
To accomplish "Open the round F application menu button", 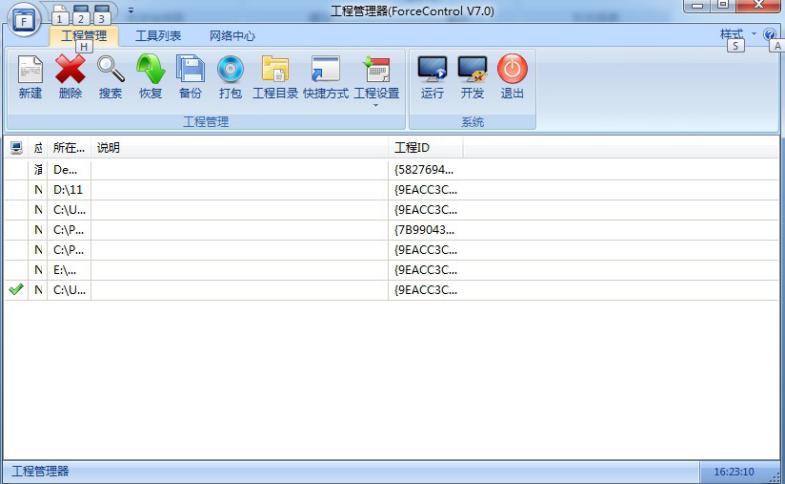I will (x=24, y=20).
